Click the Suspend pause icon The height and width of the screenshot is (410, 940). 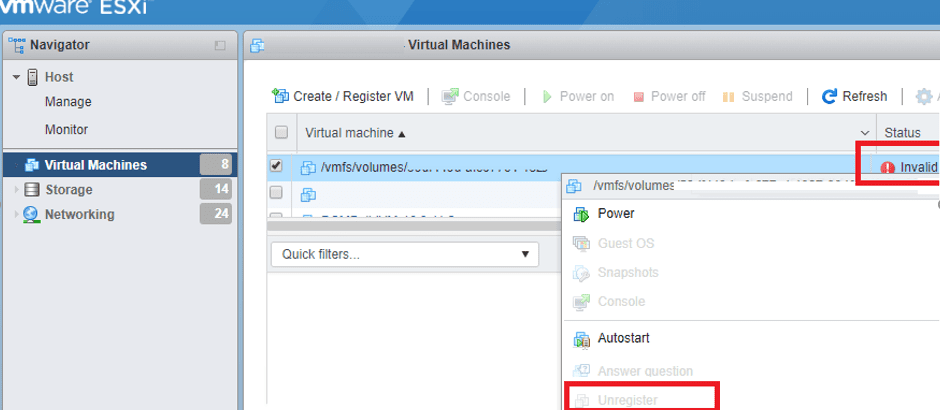729,97
